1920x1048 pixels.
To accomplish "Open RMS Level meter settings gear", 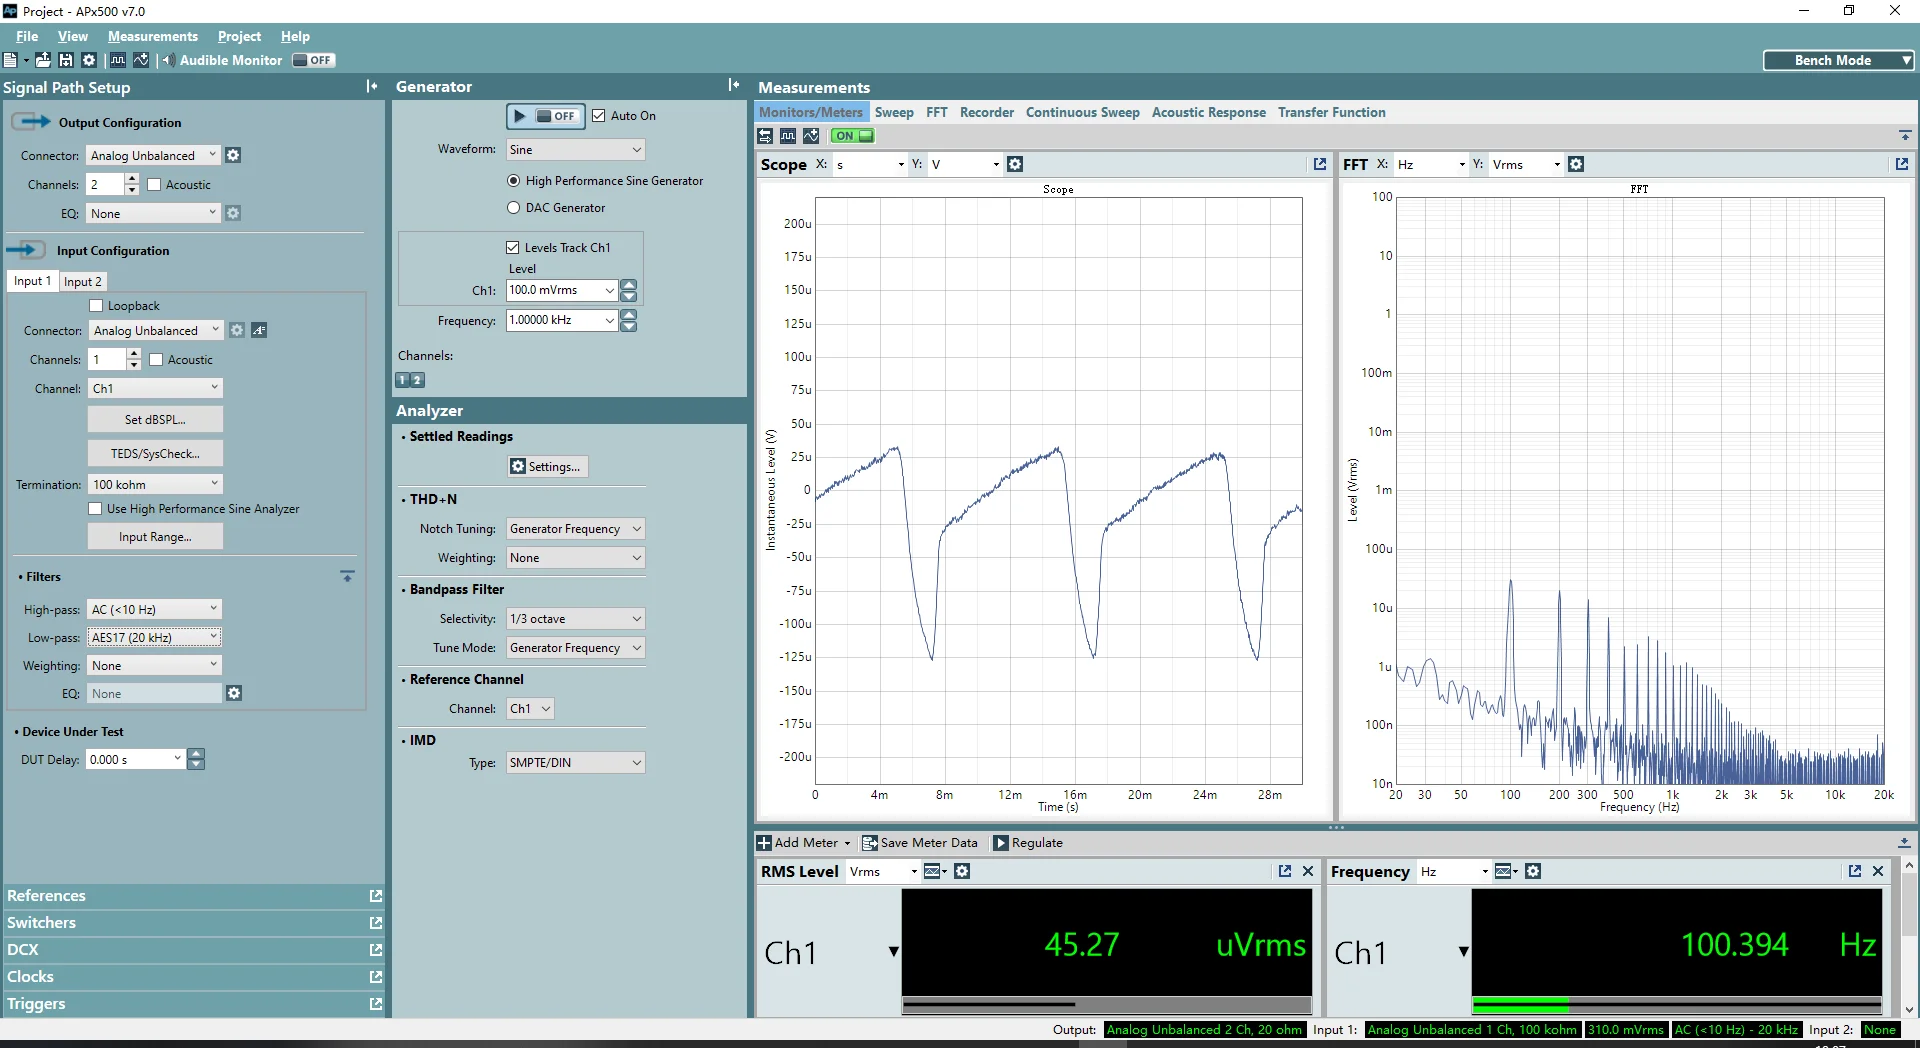I will (962, 871).
